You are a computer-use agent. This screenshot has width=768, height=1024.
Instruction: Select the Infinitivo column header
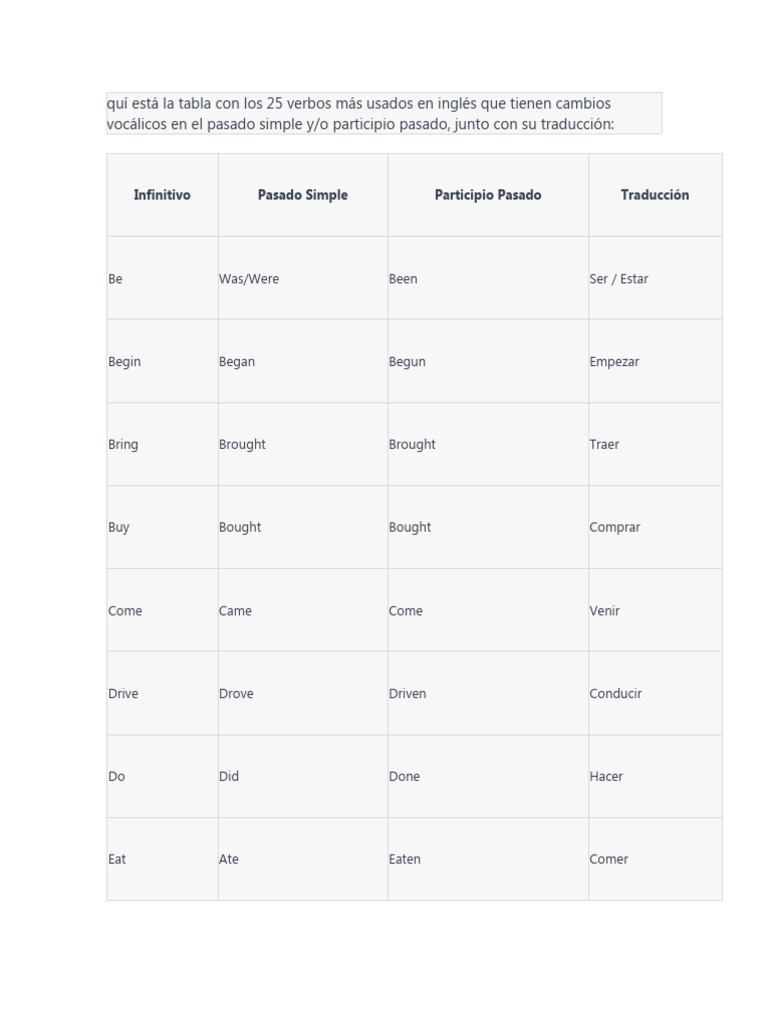pyautogui.click(x=162, y=195)
